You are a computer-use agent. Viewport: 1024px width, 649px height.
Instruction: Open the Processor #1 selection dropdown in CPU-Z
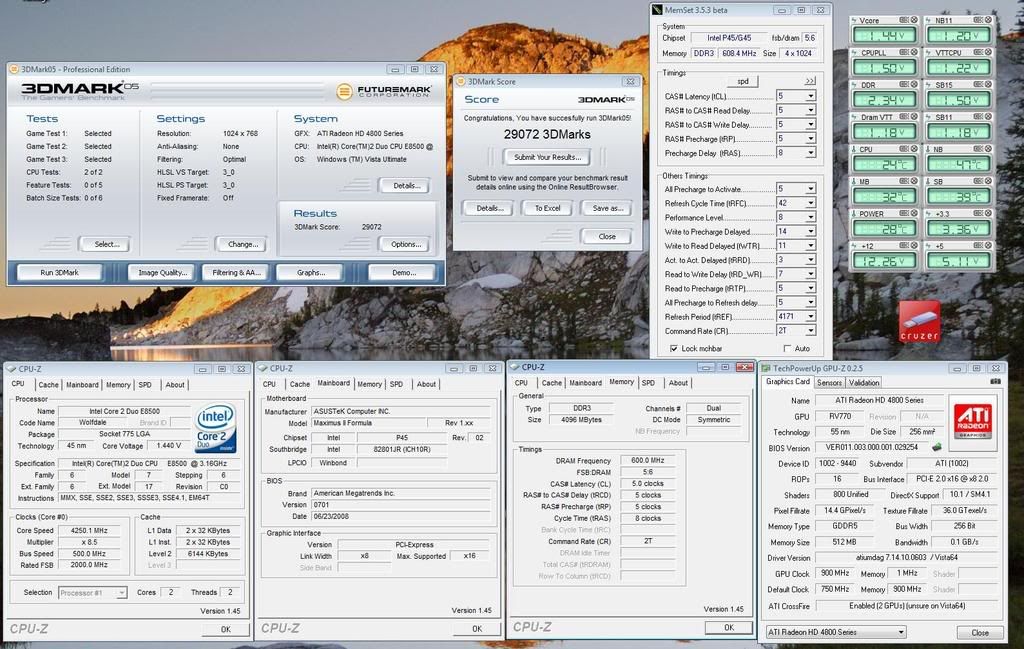click(x=121, y=593)
